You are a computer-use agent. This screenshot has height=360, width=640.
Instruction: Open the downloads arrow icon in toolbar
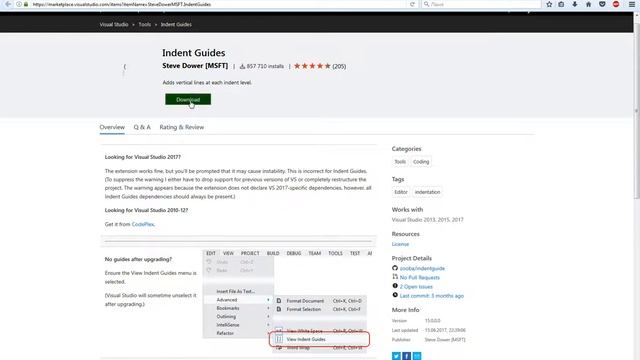[575, 4]
